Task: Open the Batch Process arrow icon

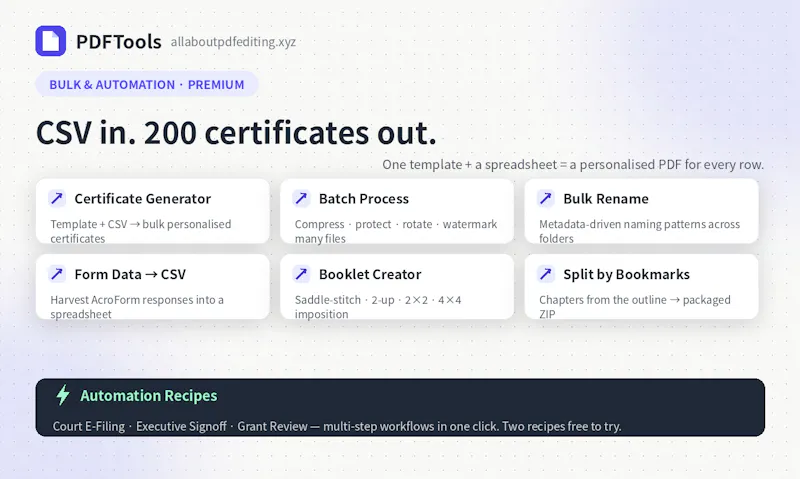Action: click(302, 198)
